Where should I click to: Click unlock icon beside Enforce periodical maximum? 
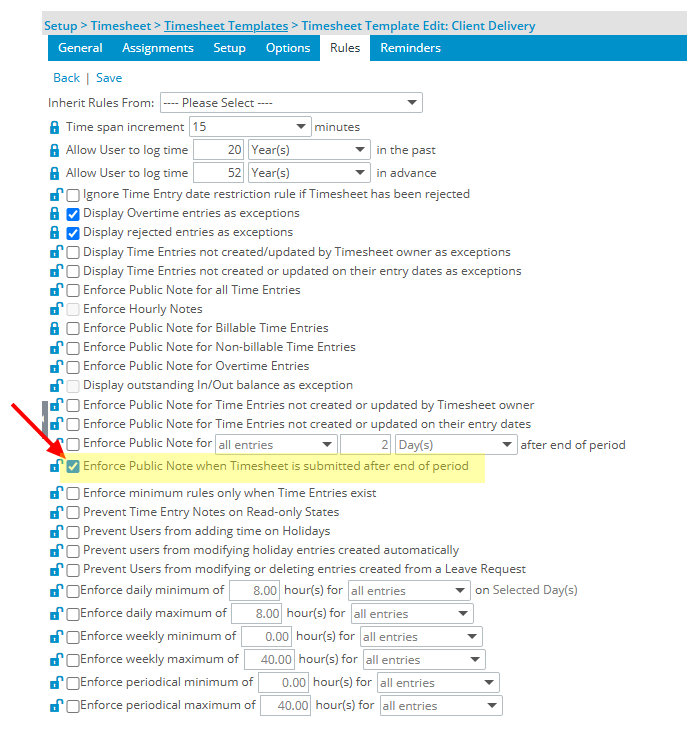56,706
